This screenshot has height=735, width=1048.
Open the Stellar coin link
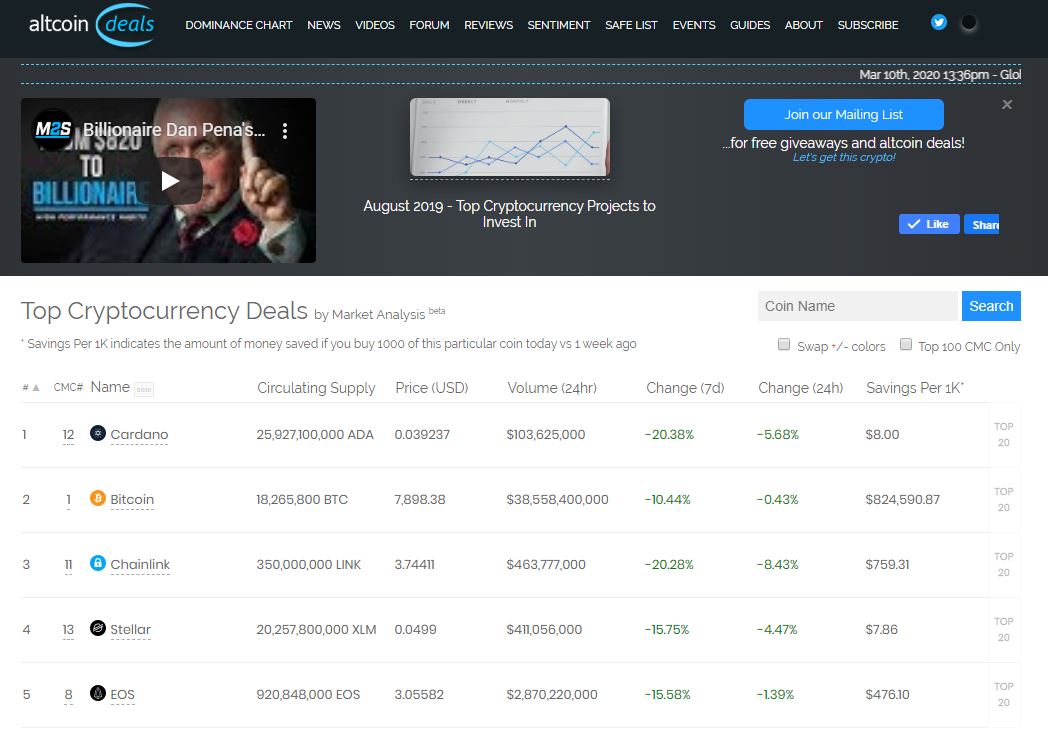tap(130, 629)
